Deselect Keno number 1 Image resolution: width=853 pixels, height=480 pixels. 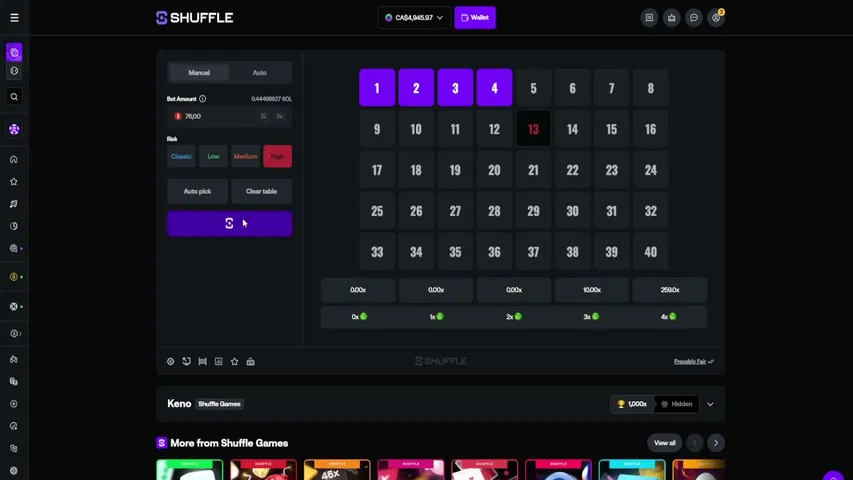pyautogui.click(x=377, y=88)
